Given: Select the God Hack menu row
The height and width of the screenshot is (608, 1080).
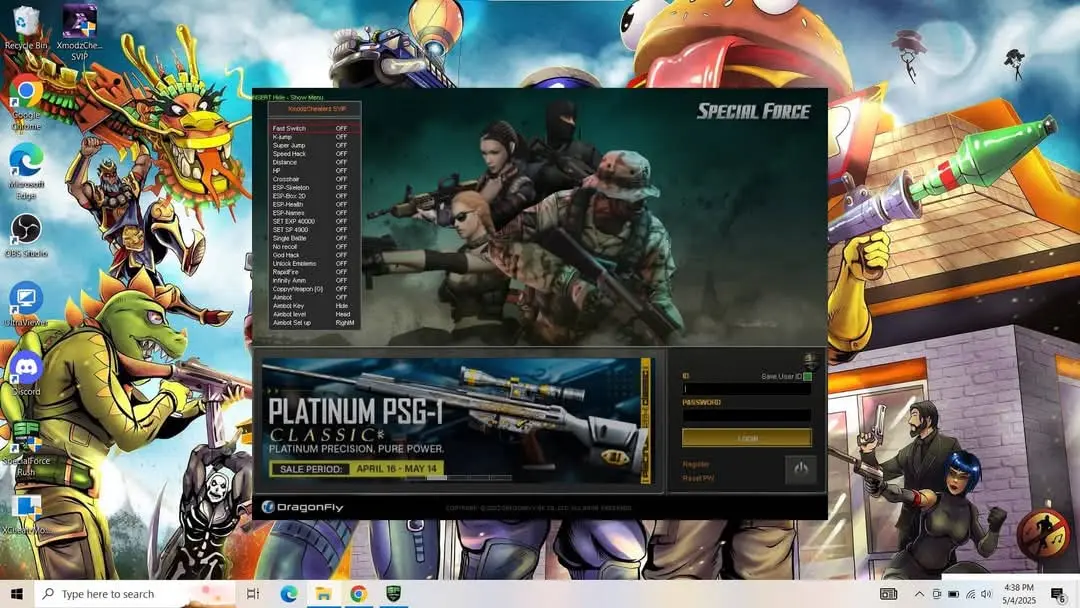Looking at the screenshot, I should pyautogui.click(x=314, y=255).
